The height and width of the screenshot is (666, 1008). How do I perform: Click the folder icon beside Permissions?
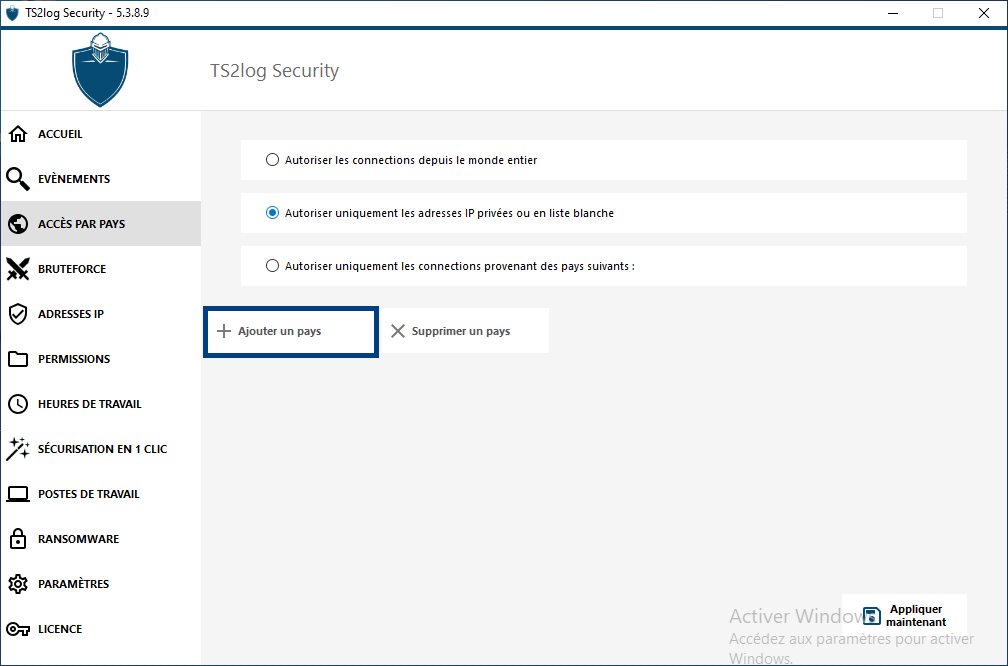[18, 359]
